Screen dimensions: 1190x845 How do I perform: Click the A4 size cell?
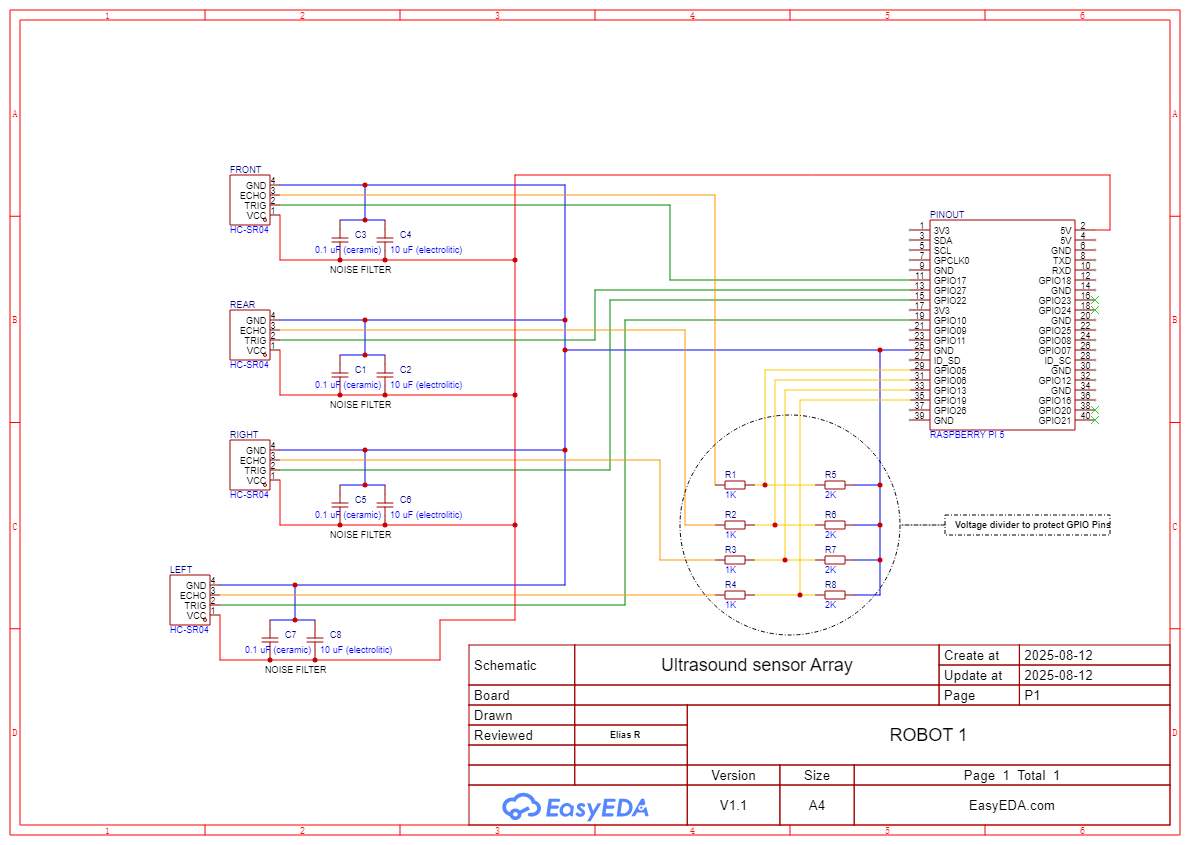point(816,805)
